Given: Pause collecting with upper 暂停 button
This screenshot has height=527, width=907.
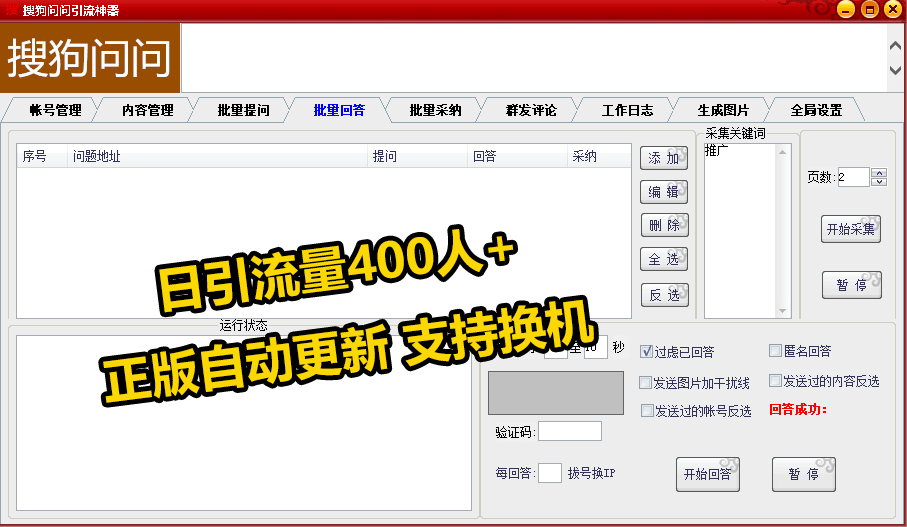Looking at the screenshot, I should [851, 285].
